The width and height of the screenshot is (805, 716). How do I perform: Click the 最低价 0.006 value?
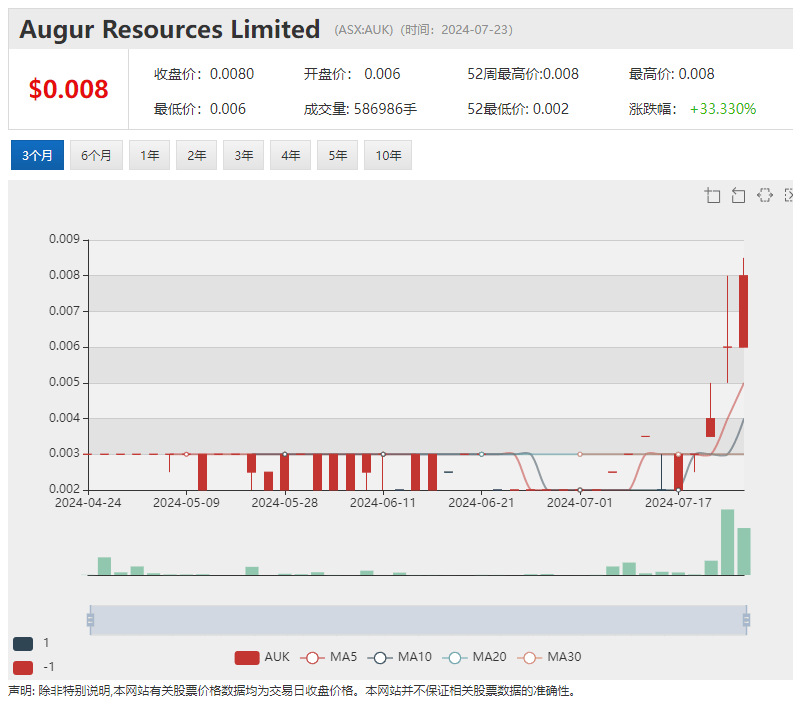[200, 109]
